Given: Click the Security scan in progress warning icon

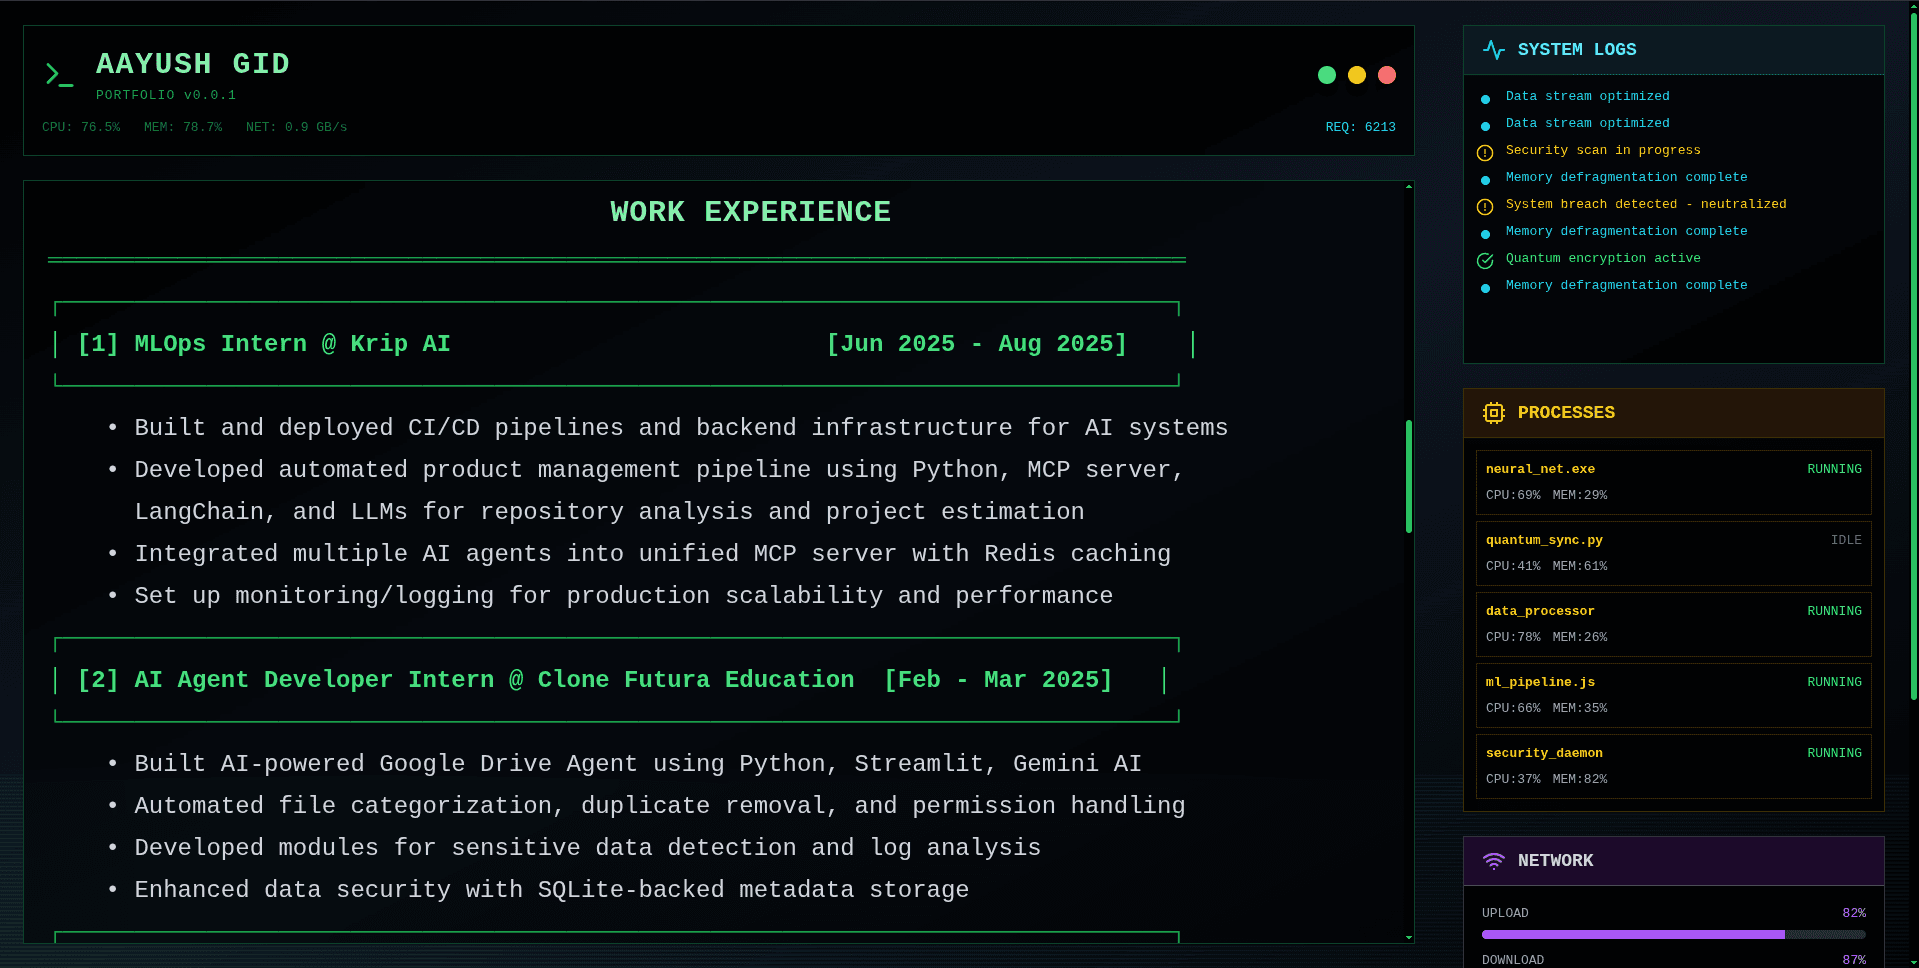Looking at the screenshot, I should click(1485, 152).
